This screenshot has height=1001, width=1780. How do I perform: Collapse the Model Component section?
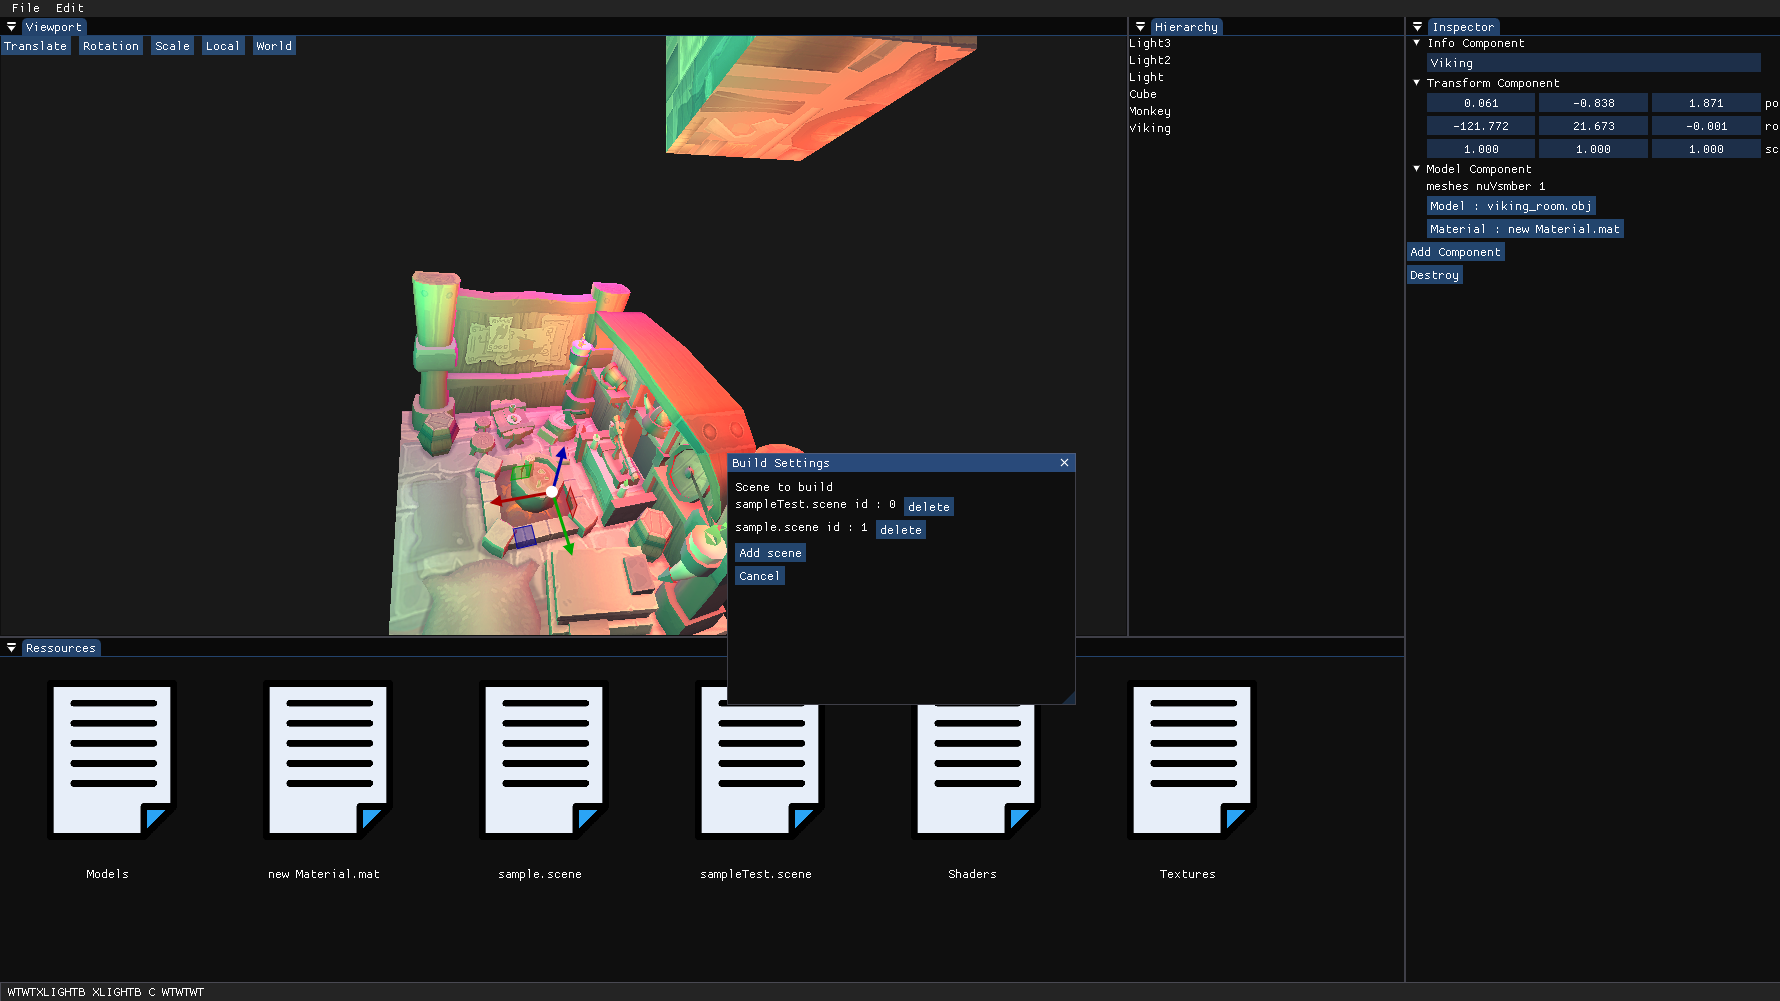click(x=1417, y=169)
